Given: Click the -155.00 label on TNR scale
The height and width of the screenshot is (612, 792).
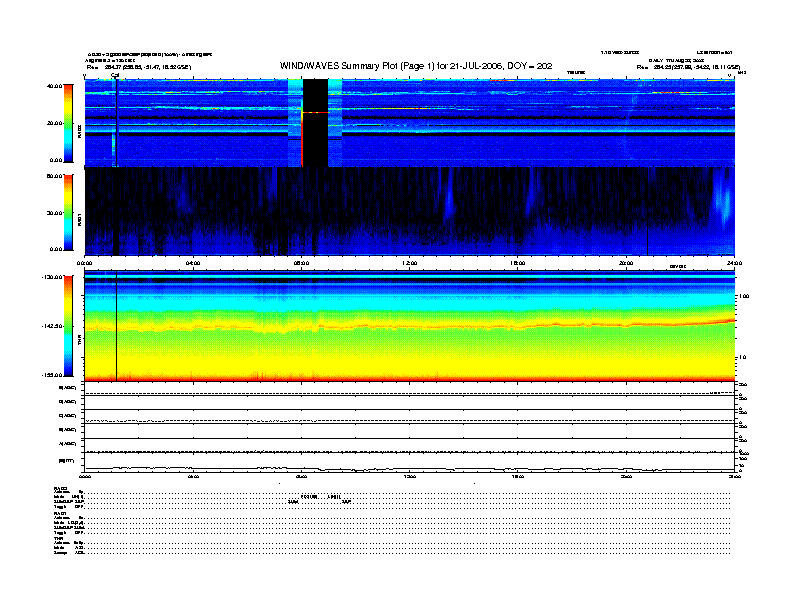Looking at the screenshot, I should [x=52, y=375].
